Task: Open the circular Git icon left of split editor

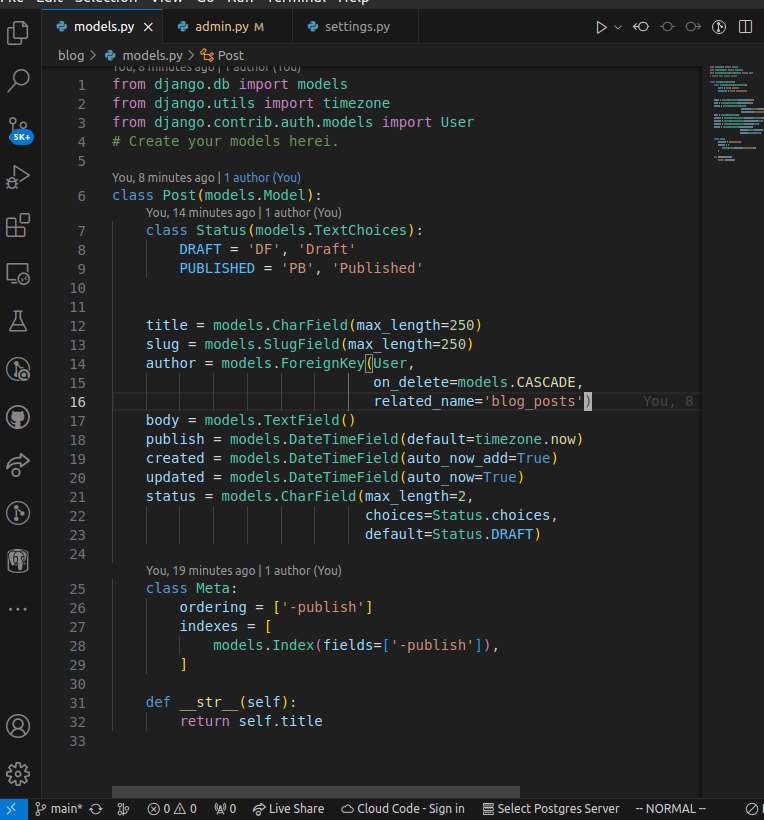Action: pos(719,27)
